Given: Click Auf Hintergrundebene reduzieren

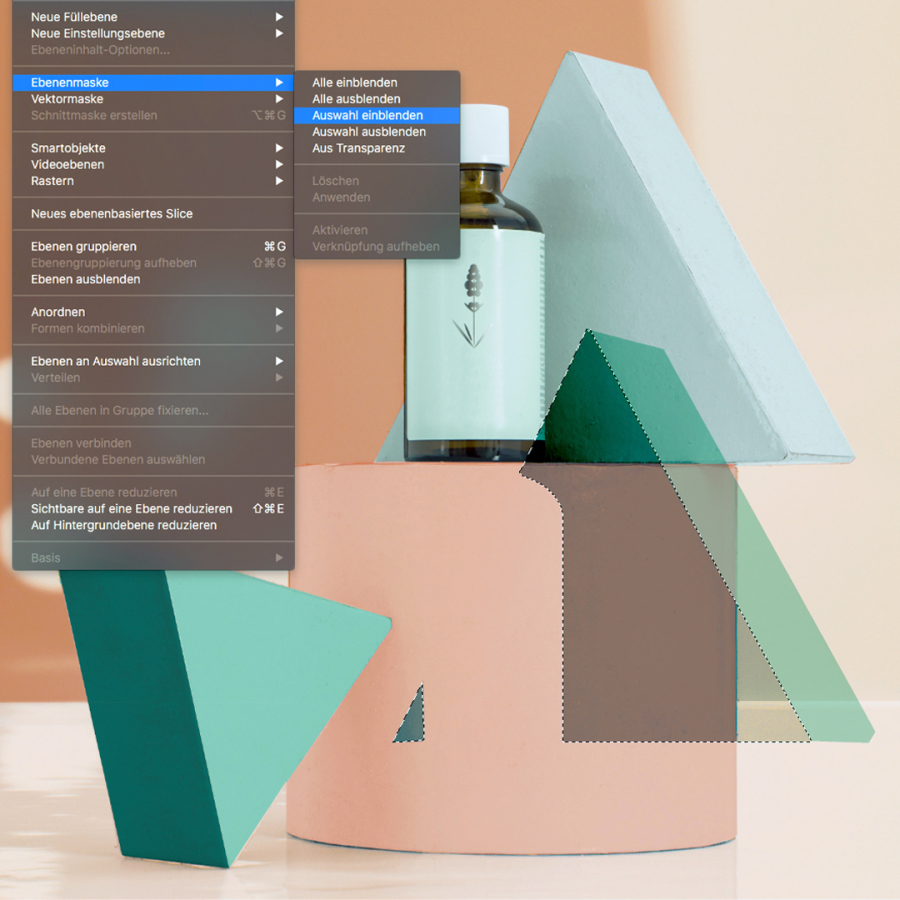Looking at the screenshot, I should 124,525.
